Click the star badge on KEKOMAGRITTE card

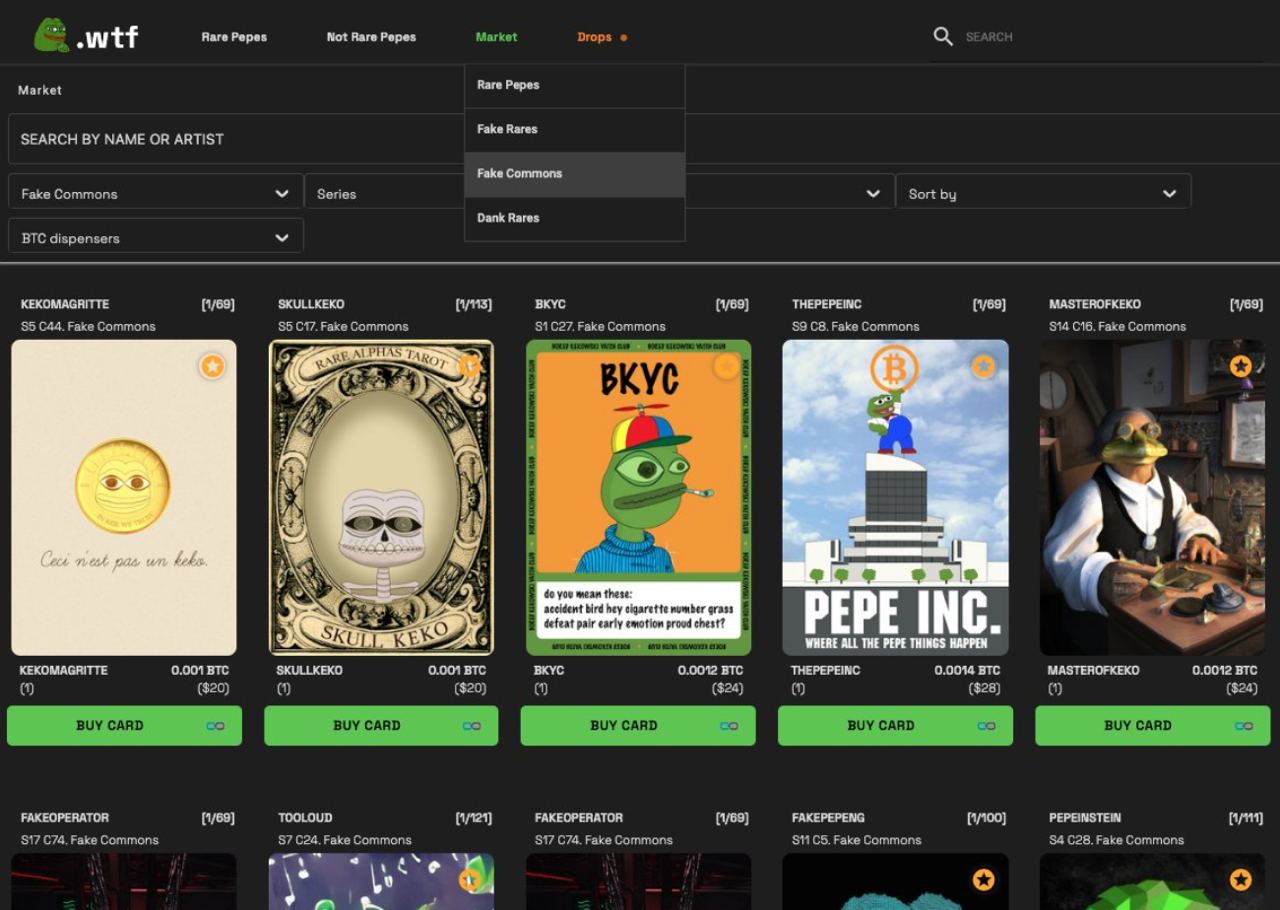(x=212, y=366)
